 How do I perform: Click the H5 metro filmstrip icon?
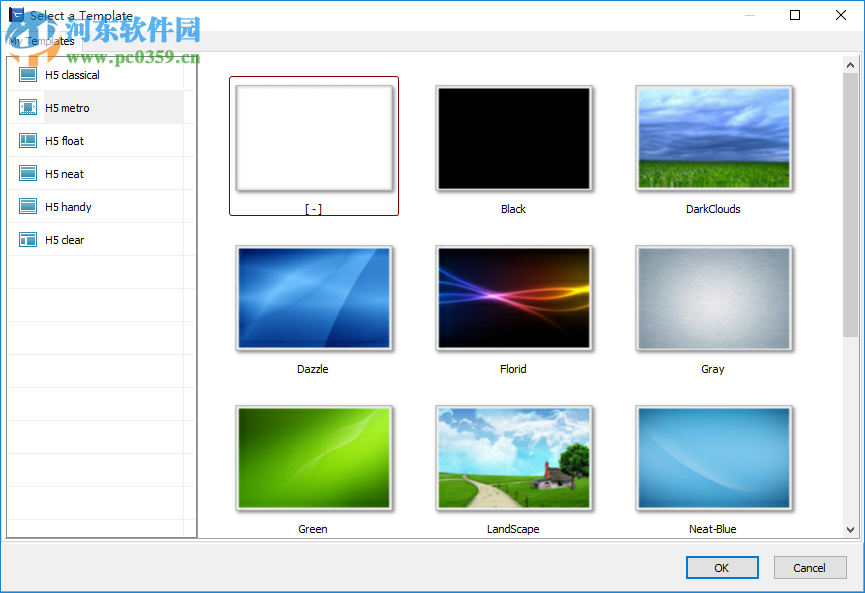pyautogui.click(x=27, y=107)
